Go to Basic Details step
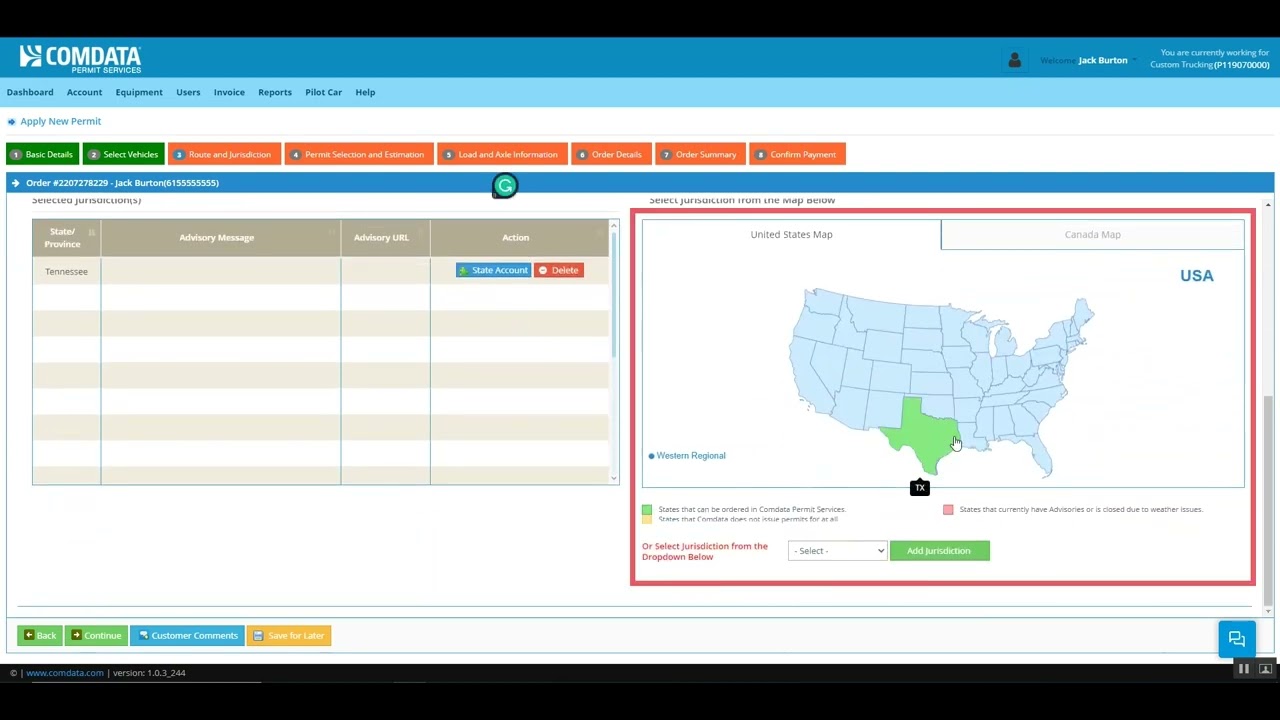Viewport: 1280px width, 720px height. pyautogui.click(x=42, y=154)
